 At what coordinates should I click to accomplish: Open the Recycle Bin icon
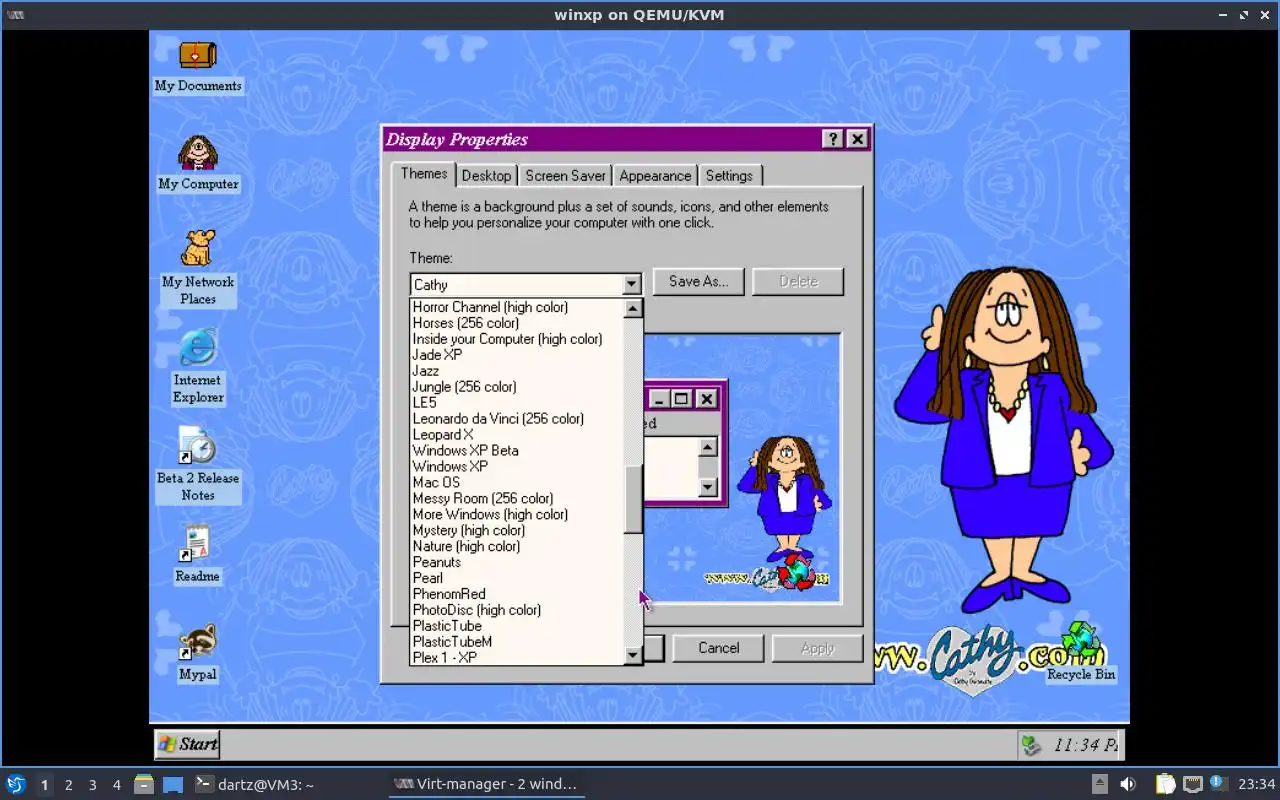(1081, 642)
